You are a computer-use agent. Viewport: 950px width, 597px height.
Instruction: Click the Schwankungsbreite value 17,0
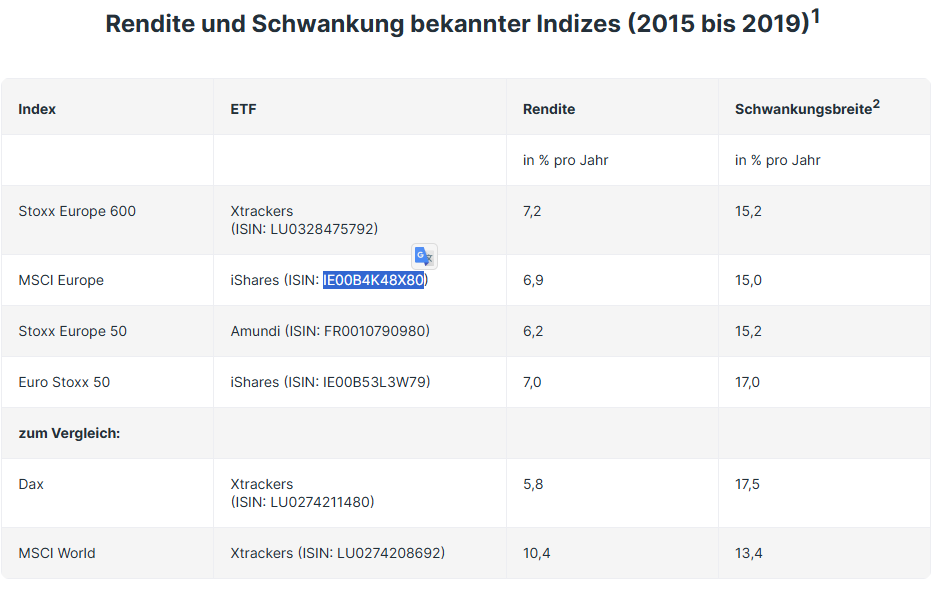(747, 382)
